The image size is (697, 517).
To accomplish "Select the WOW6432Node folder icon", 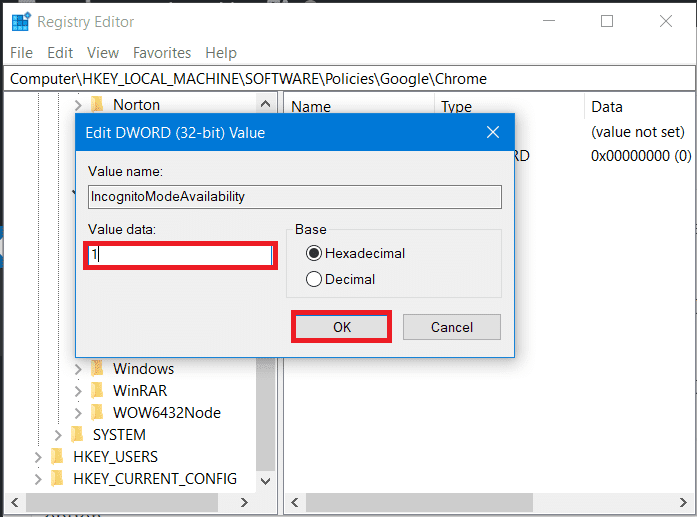I will pyautogui.click(x=97, y=413).
